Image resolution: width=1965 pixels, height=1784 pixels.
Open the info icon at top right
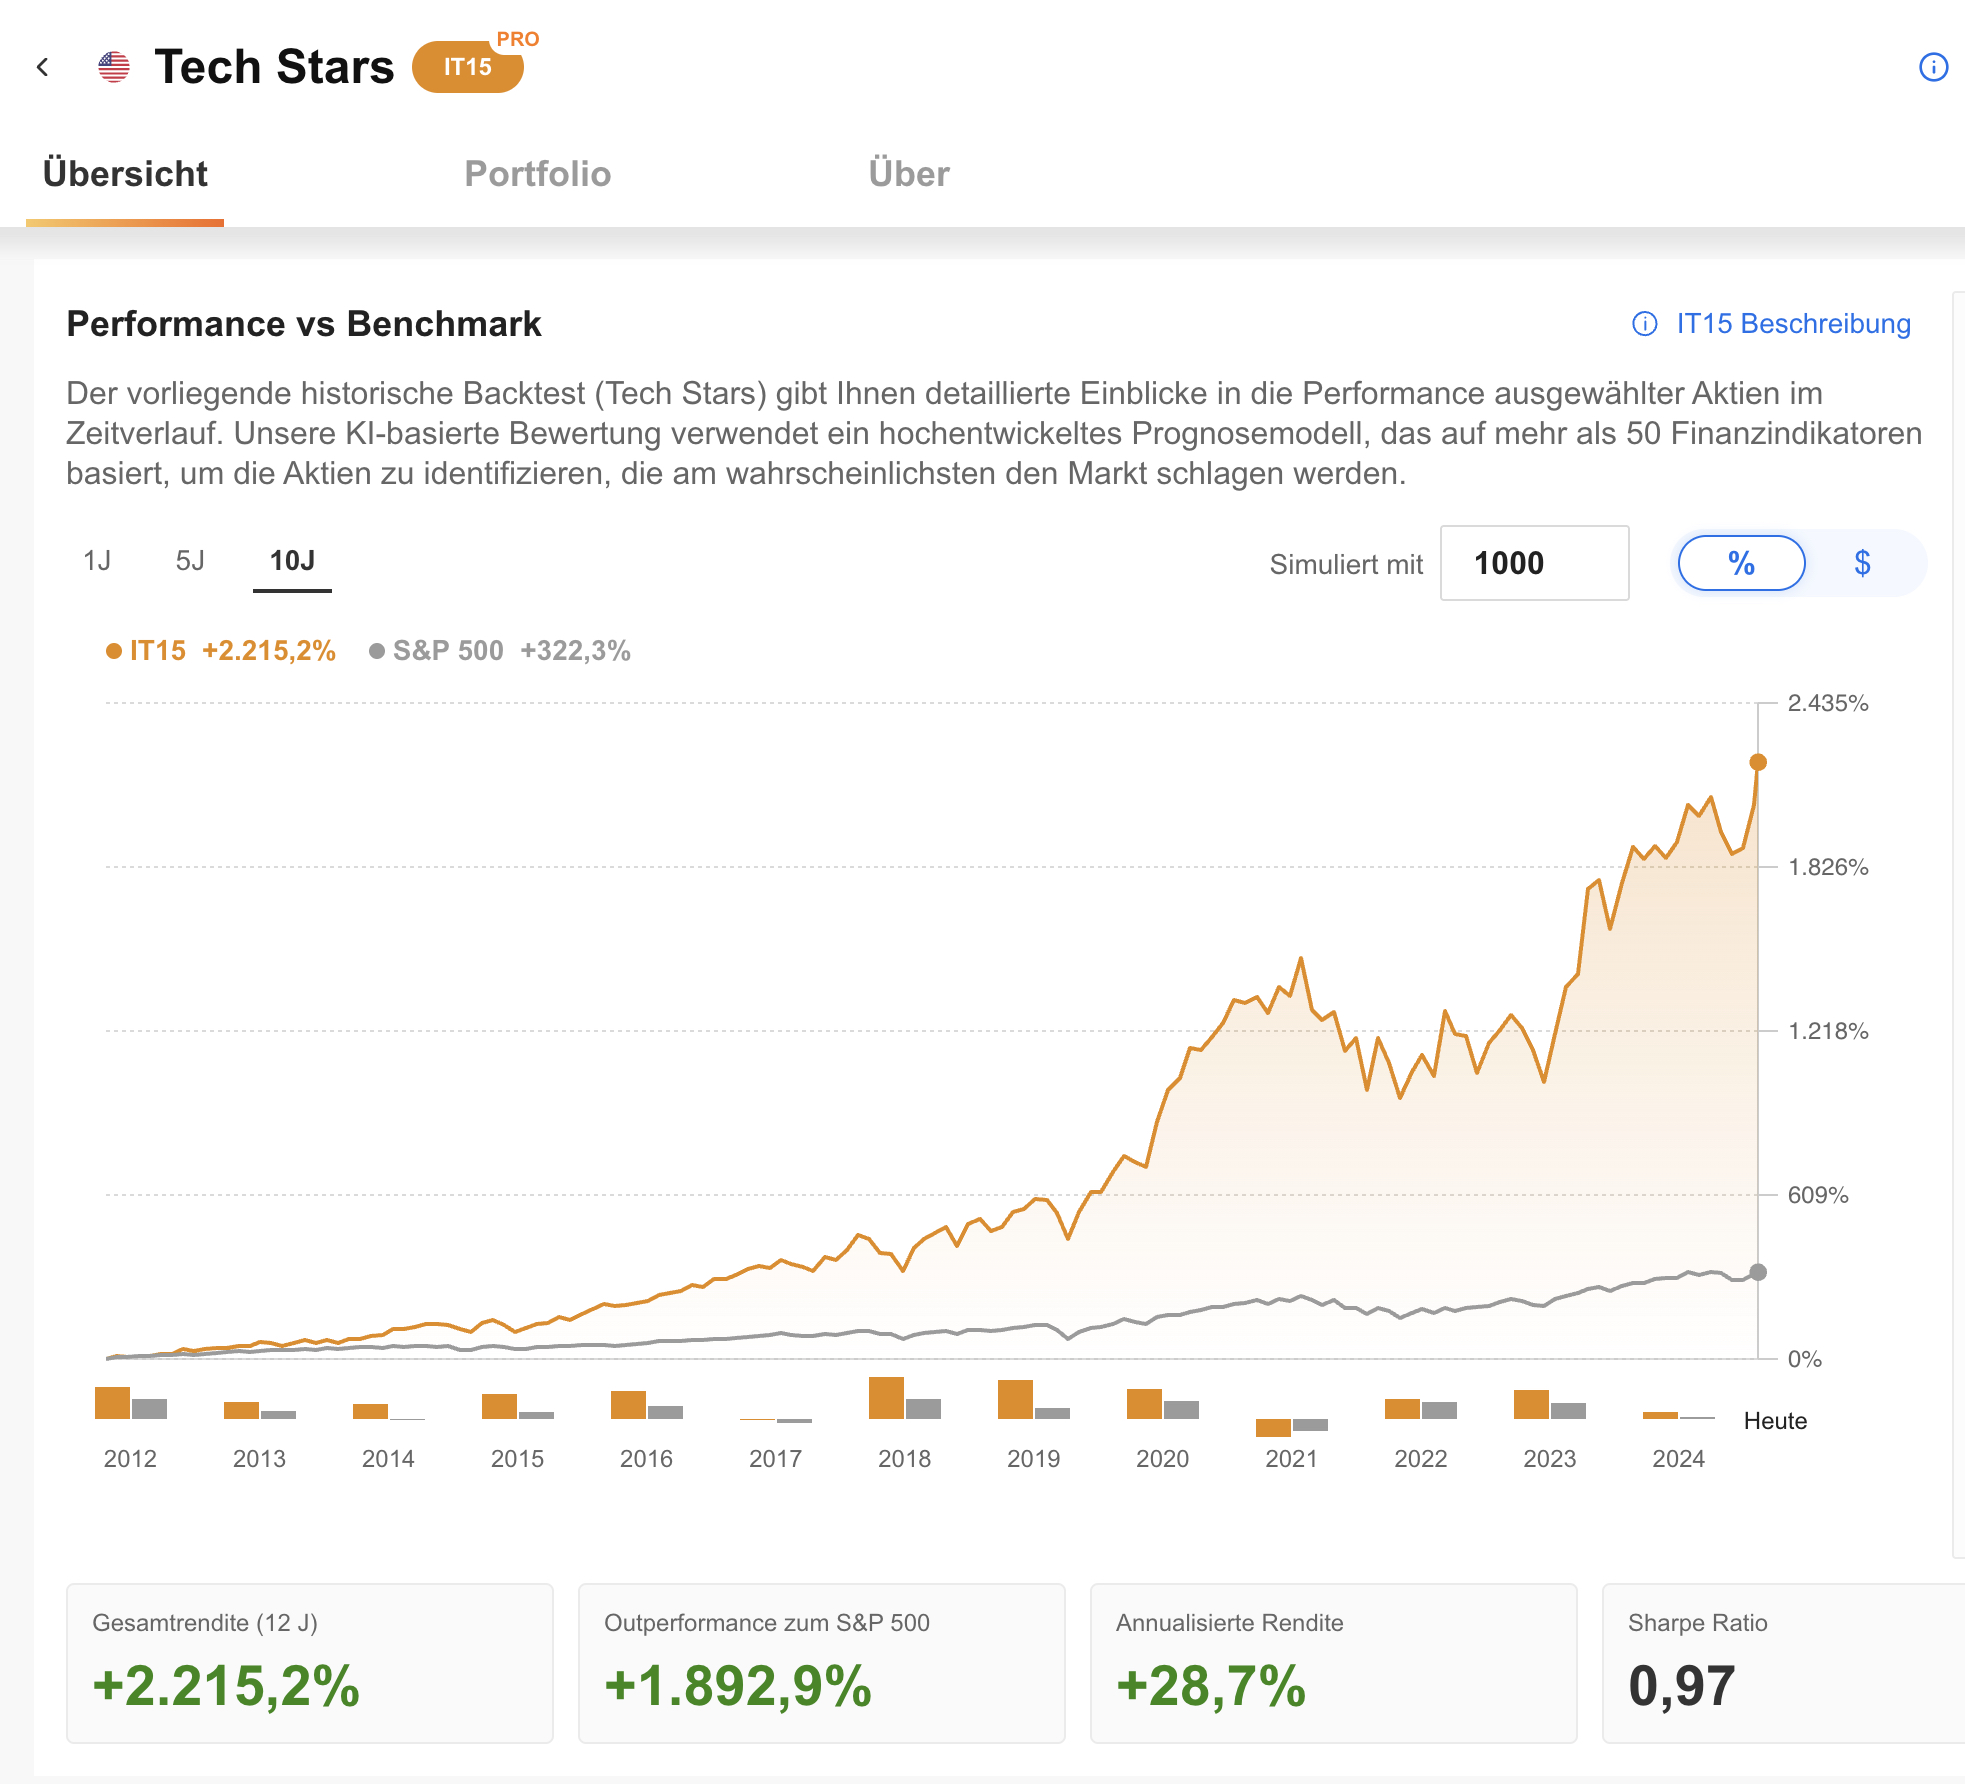1933,67
